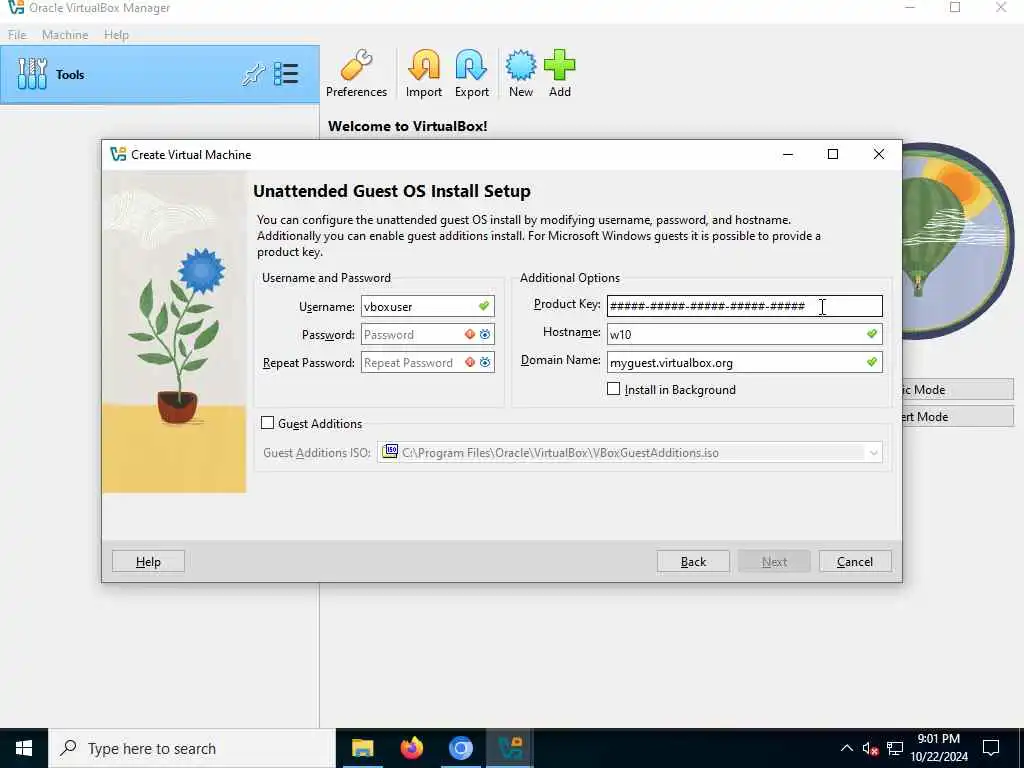Click the network tray icon
The height and width of the screenshot is (768, 1024).
[895, 748]
